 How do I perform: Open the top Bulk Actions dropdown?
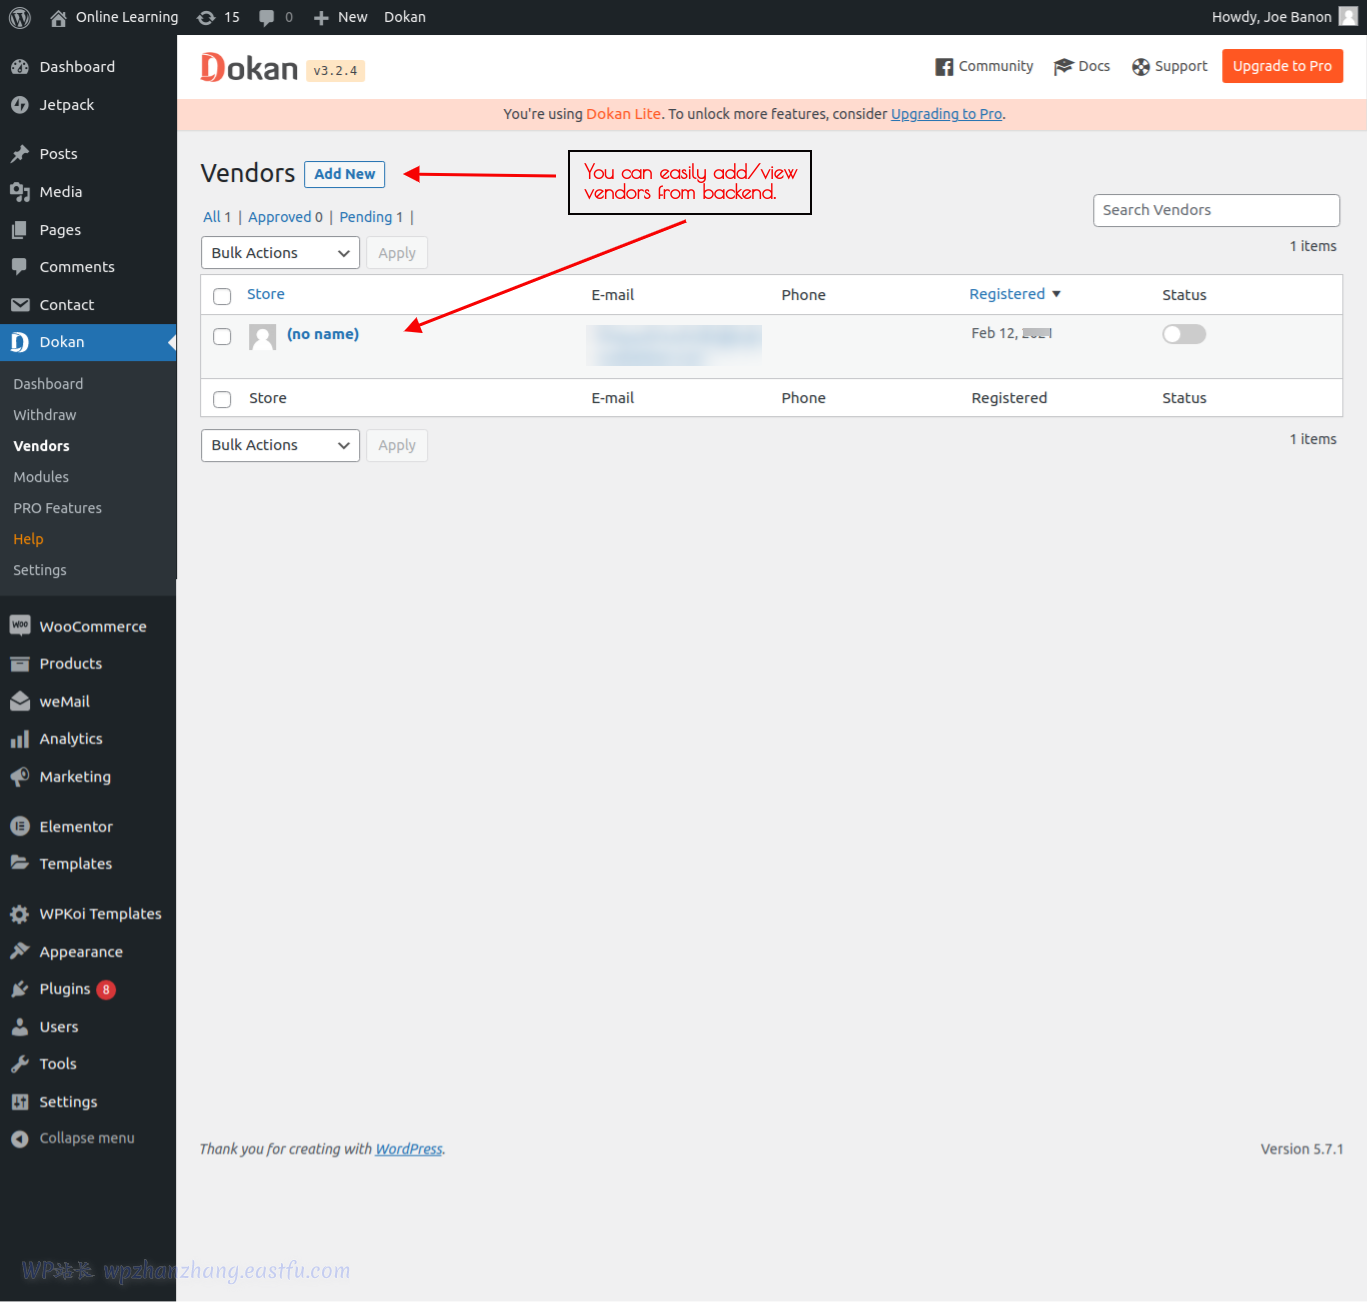[280, 253]
